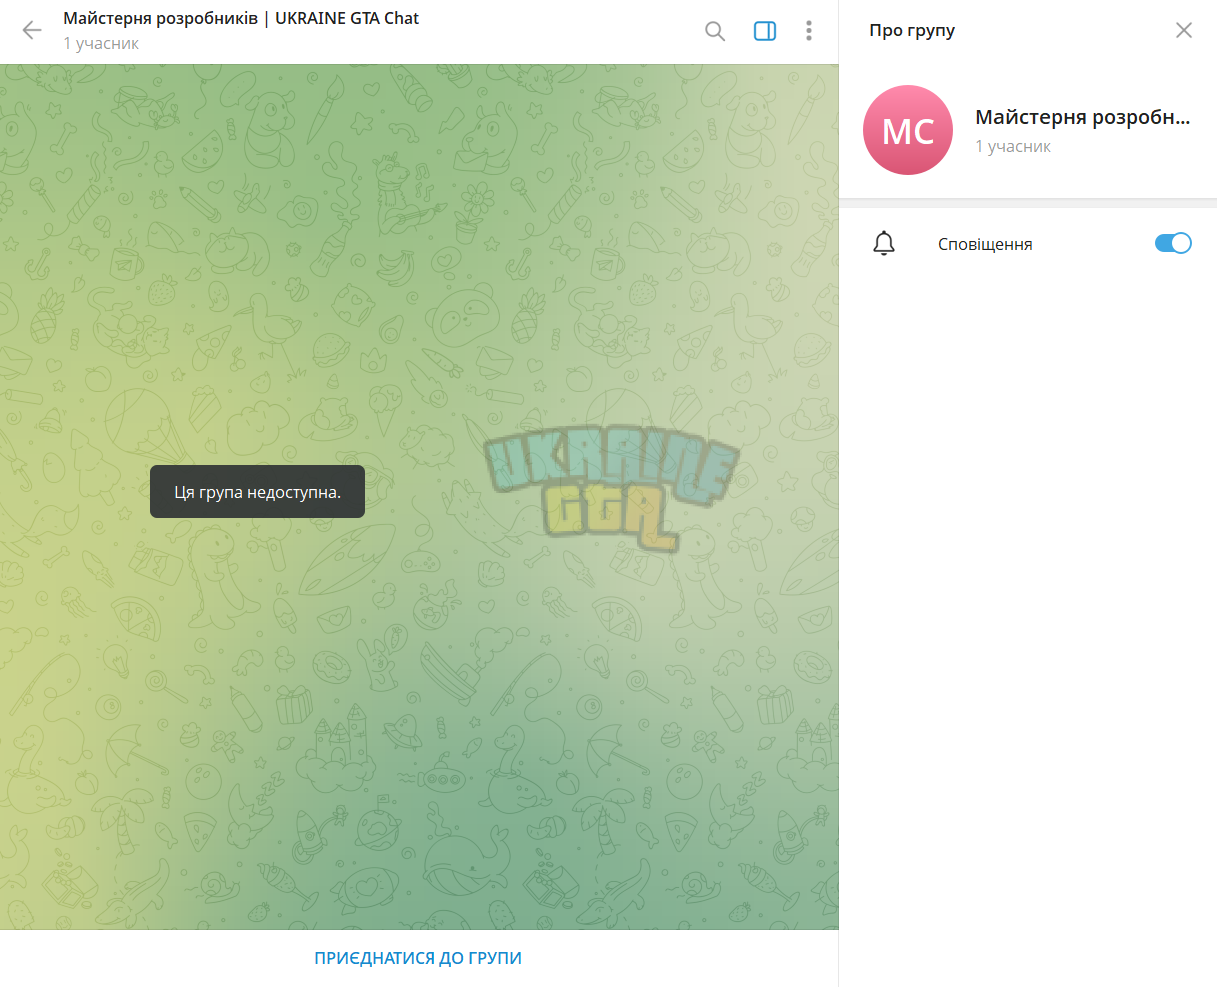Click '1 учасник' in the info panel
Screen dimensions: 1217x987
[x=1013, y=146]
